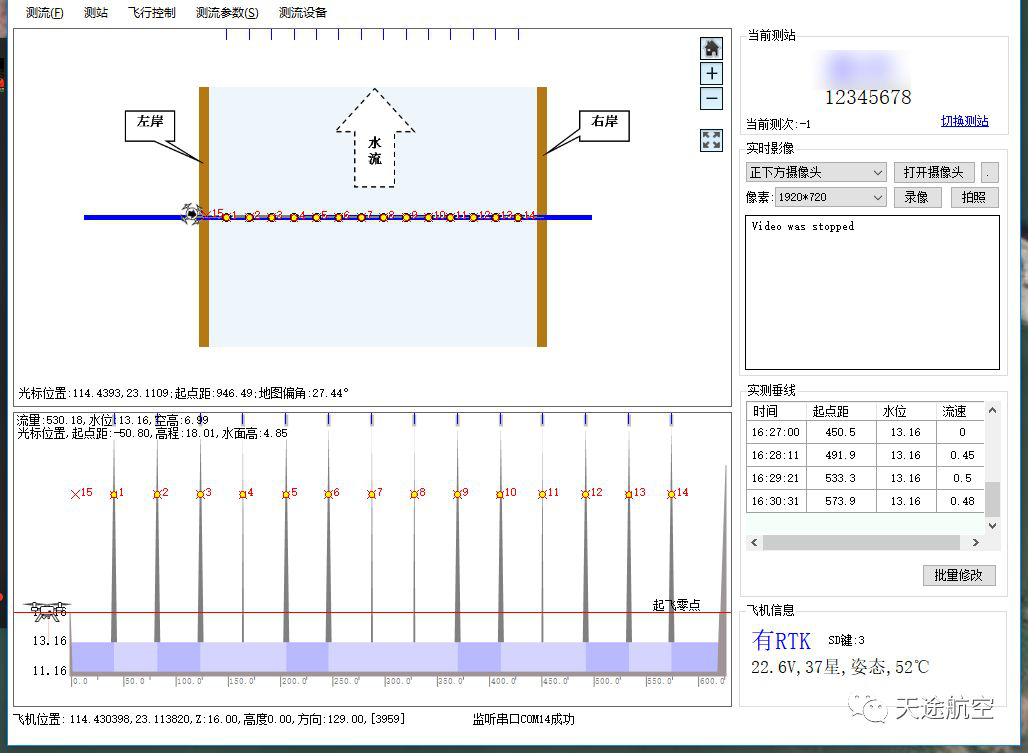Click the table's horizontal scrollbar right arrow
This screenshot has height=753, width=1028.
[976, 543]
